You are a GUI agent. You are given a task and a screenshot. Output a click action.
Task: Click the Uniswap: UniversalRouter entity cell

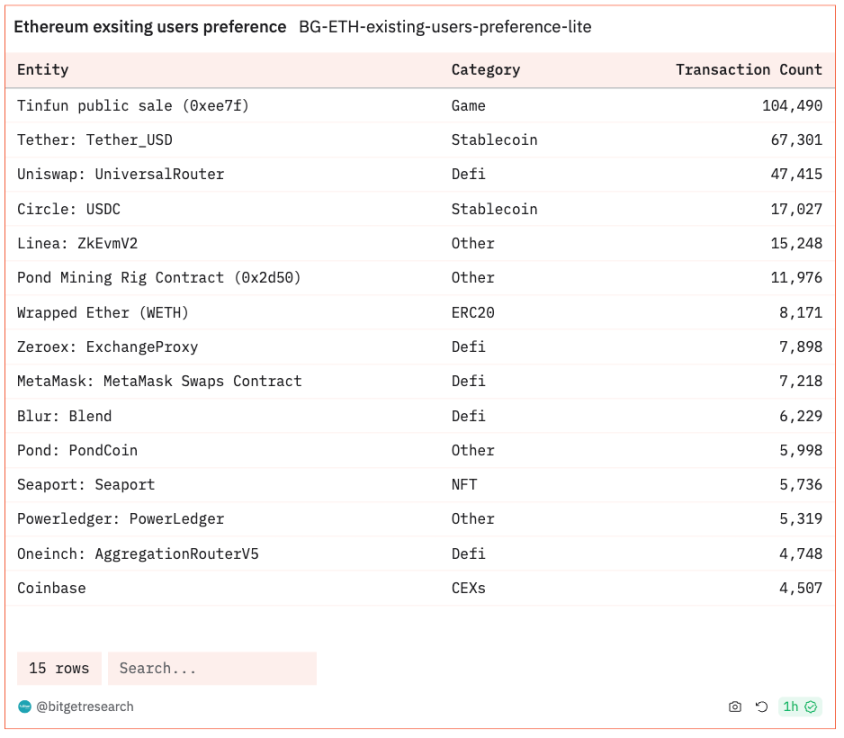tap(121, 174)
